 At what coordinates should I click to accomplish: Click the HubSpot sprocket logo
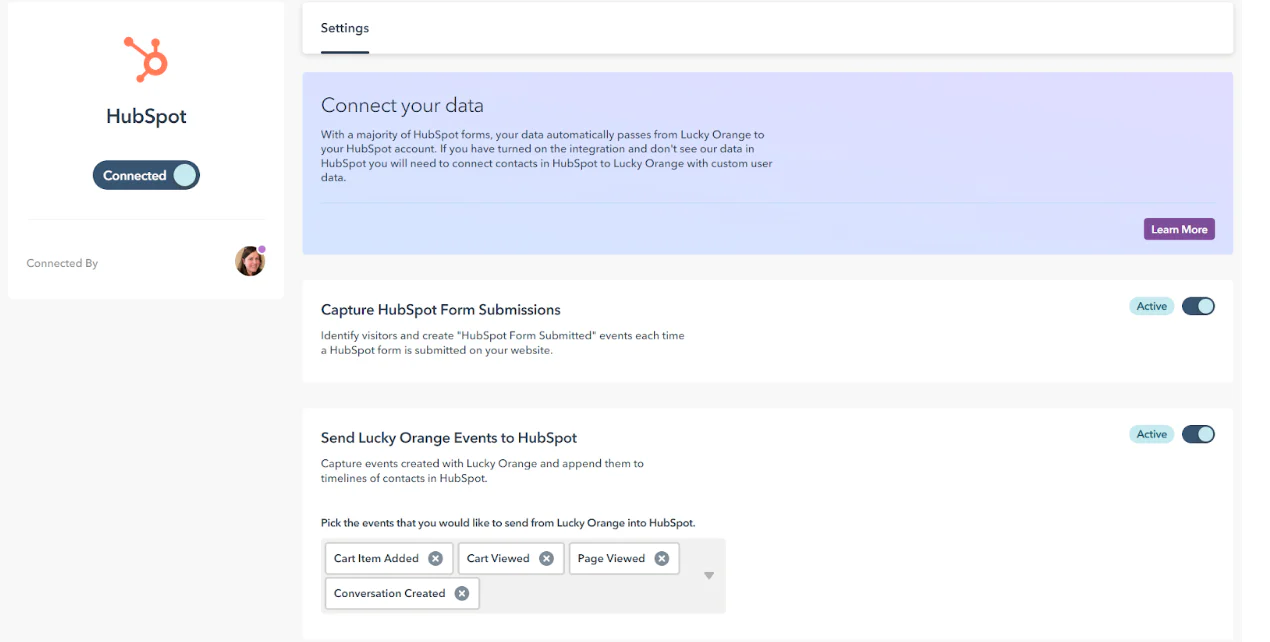pyautogui.click(x=146, y=60)
